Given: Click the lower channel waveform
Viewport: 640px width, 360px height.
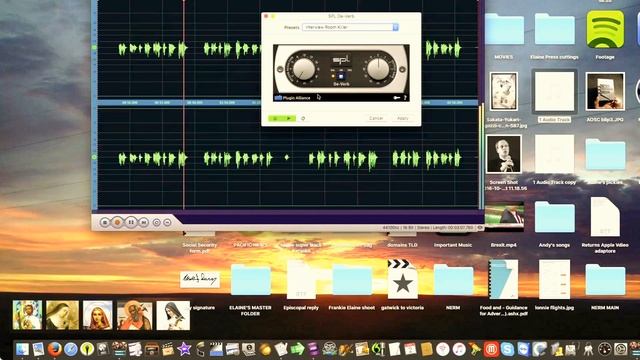Looking at the screenshot, I should (288, 158).
